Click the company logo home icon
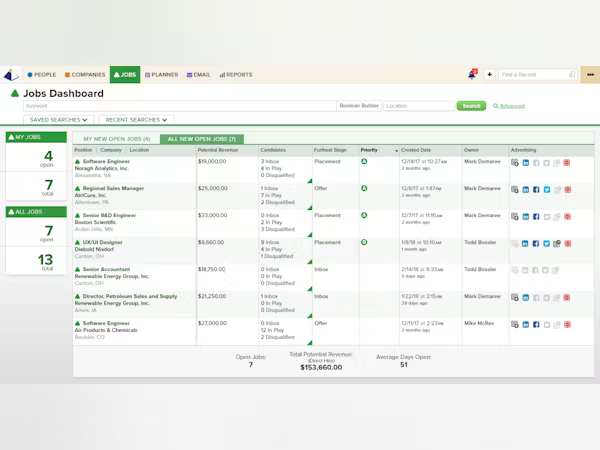600x450 pixels. (11, 75)
